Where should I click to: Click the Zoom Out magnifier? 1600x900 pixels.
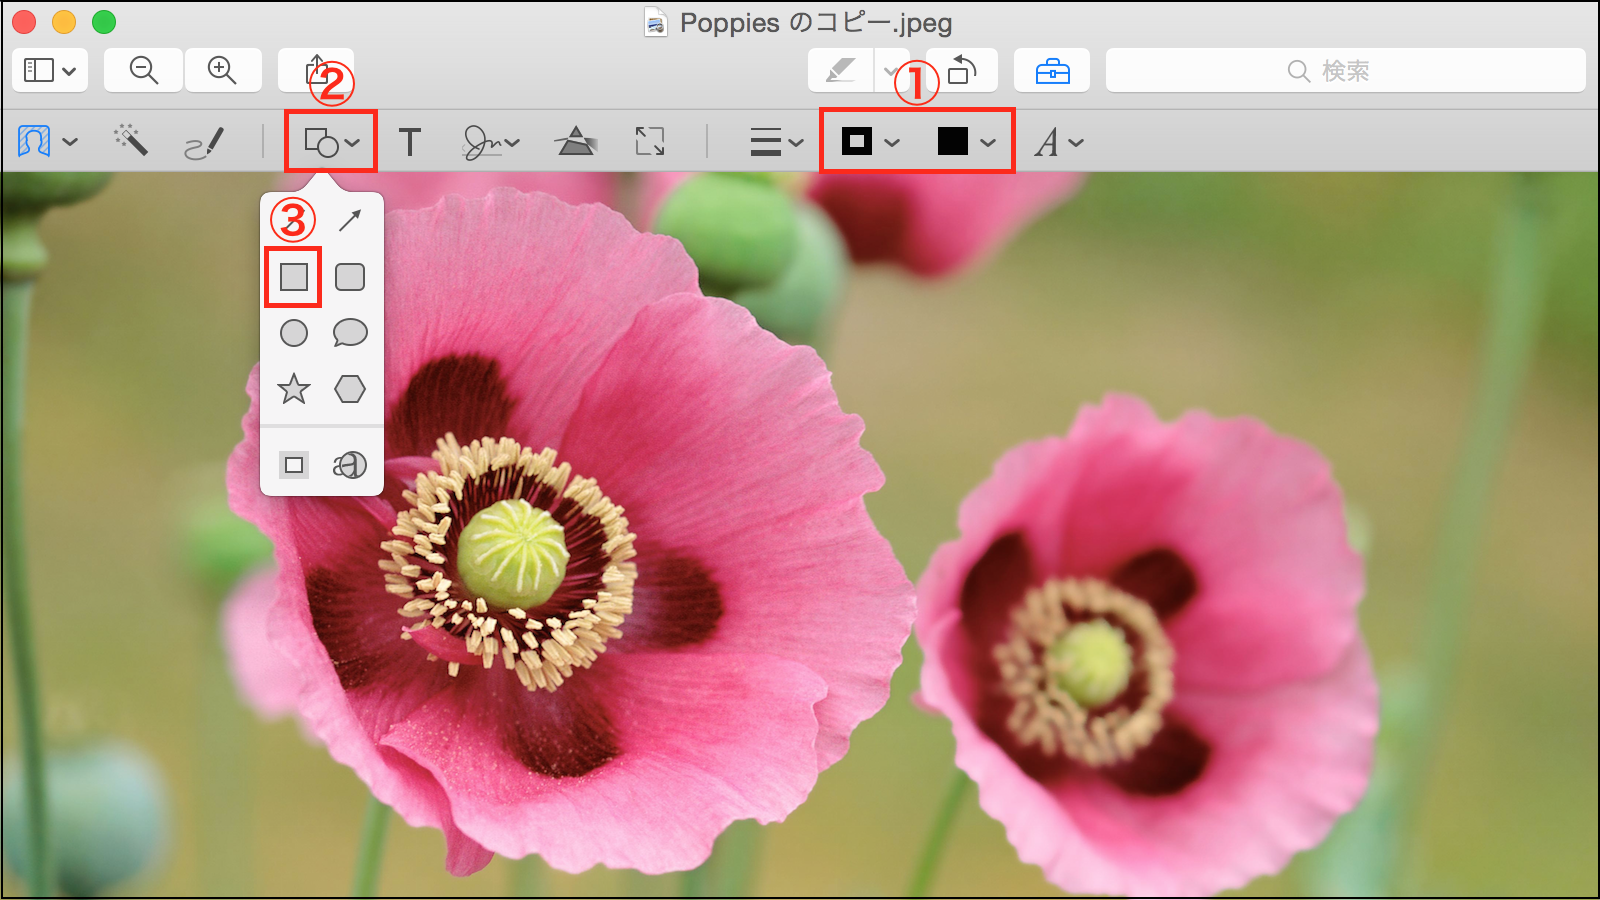click(144, 71)
